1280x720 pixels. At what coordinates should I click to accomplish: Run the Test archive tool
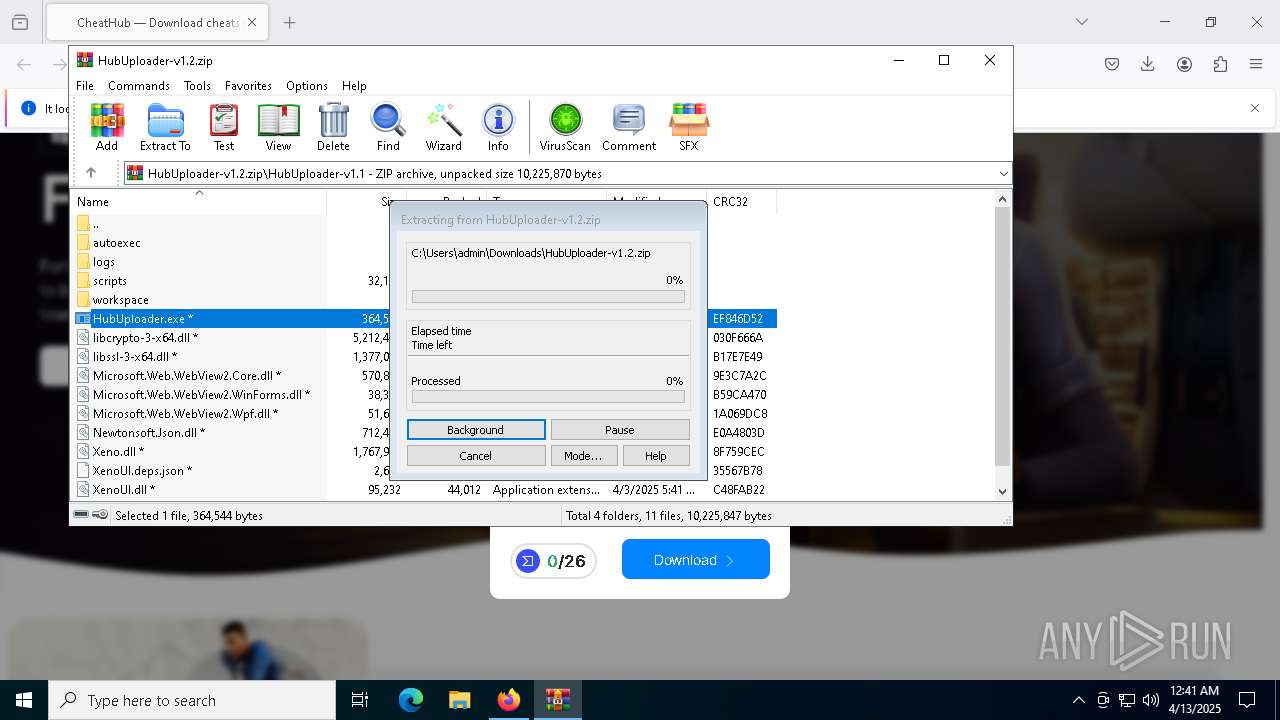[224, 127]
